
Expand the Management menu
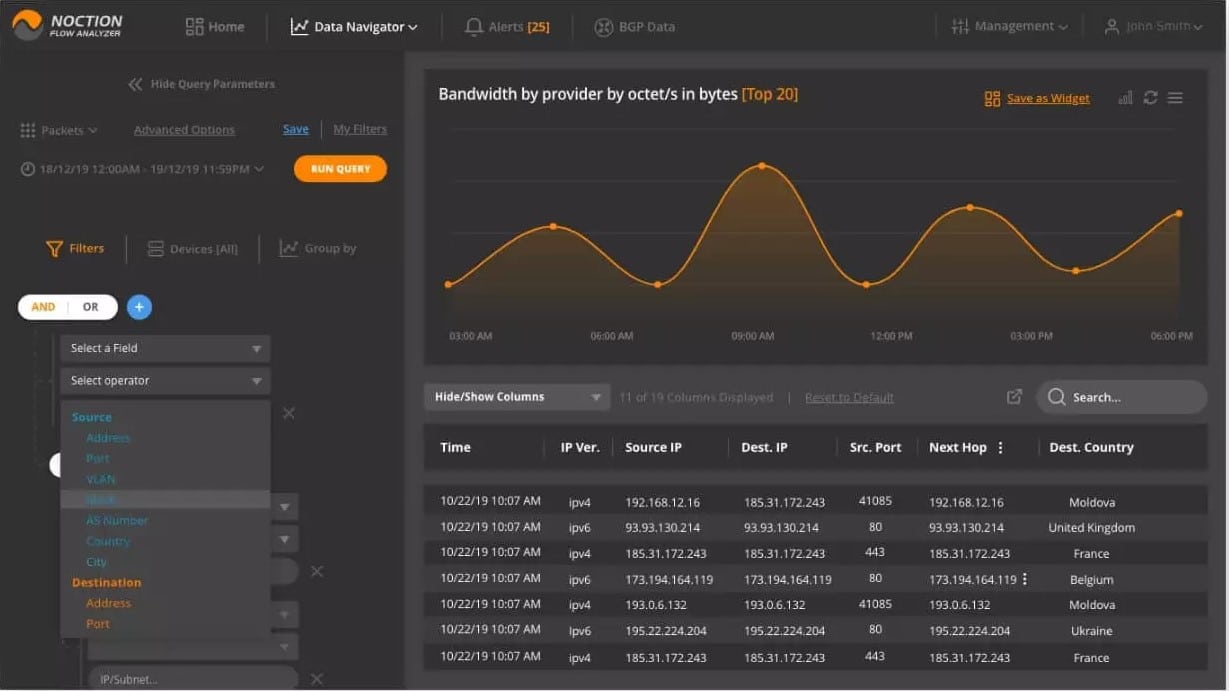point(1010,26)
